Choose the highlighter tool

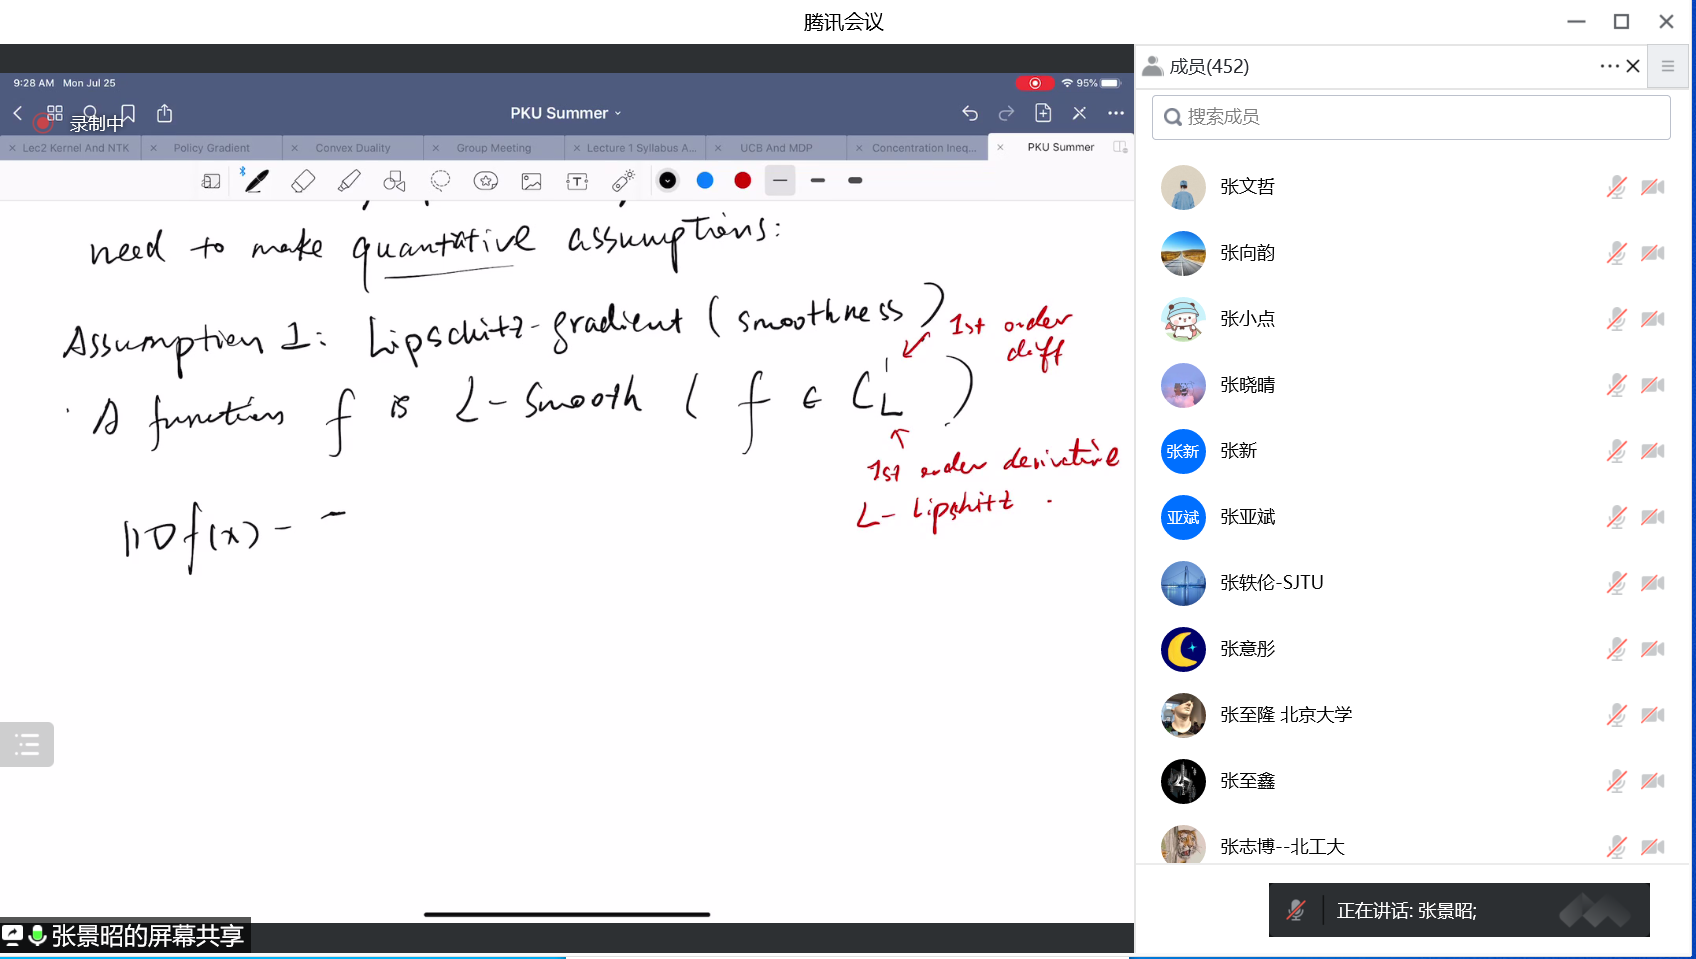pos(349,181)
